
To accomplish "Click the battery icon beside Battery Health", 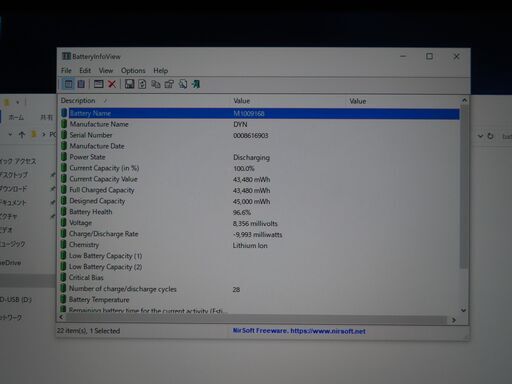I will pyautogui.click(x=64, y=212).
